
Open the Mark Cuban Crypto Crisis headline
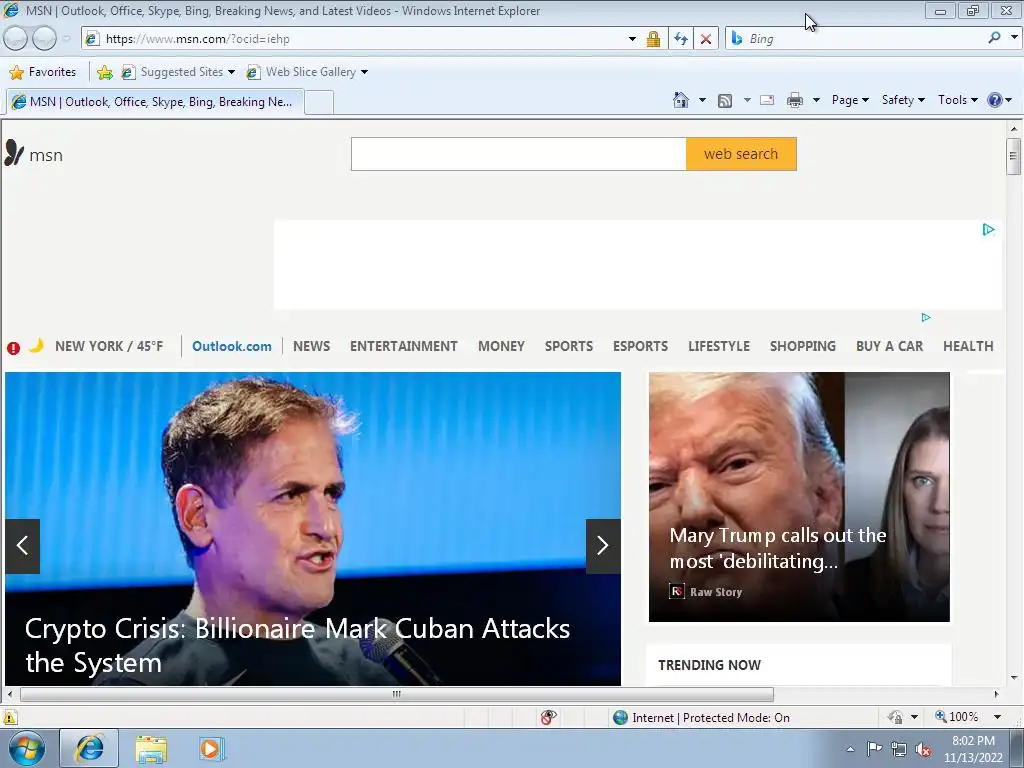pos(297,645)
